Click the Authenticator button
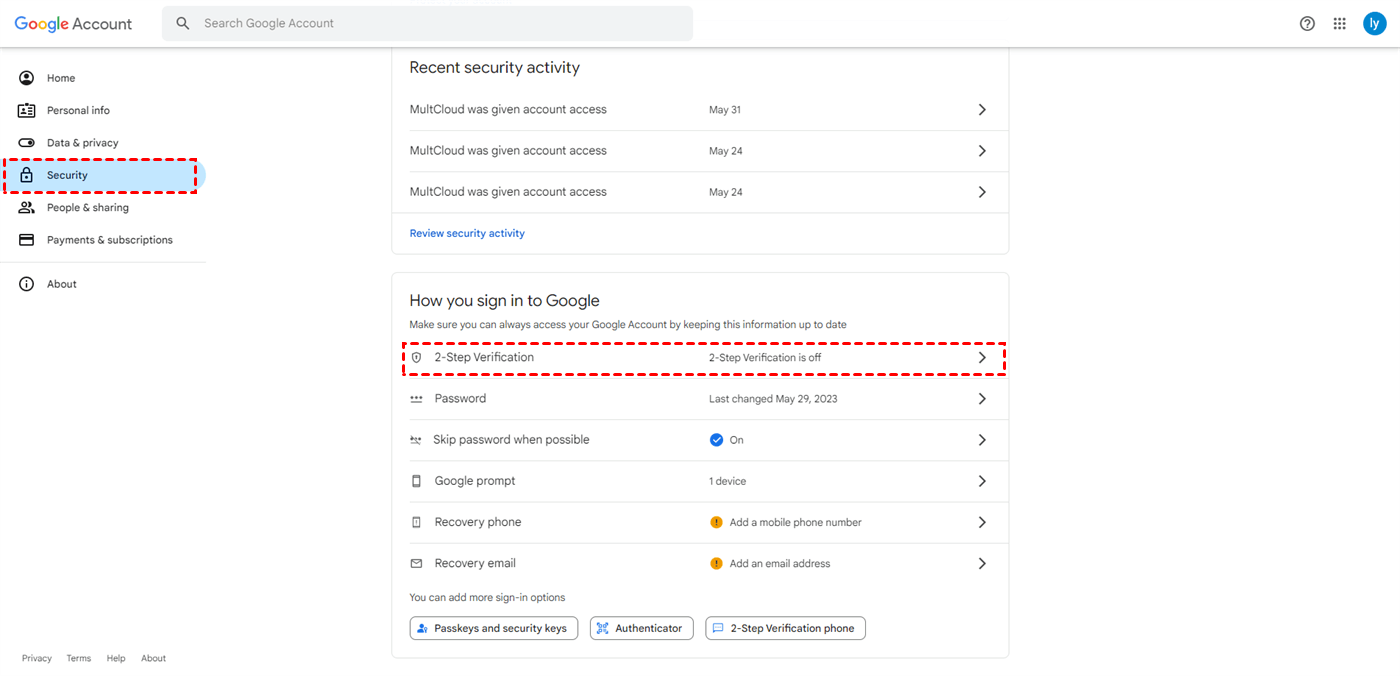 point(641,628)
